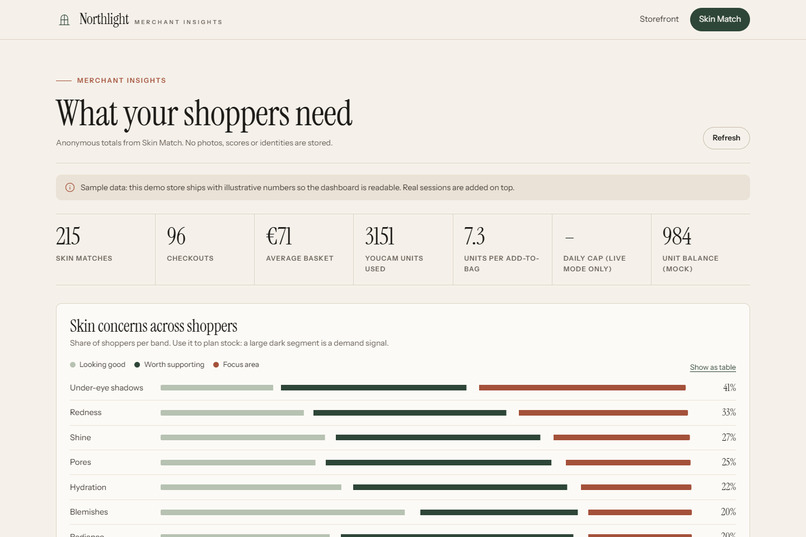
Task: Click the What your shoppers need heading
Action: point(204,114)
